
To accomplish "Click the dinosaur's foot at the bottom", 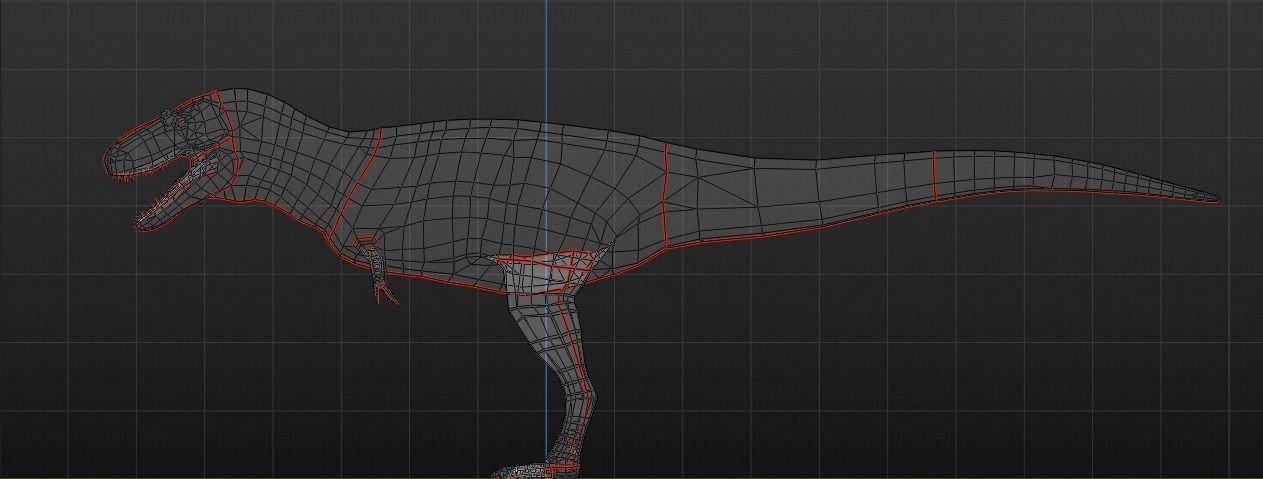I will (x=535, y=470).
